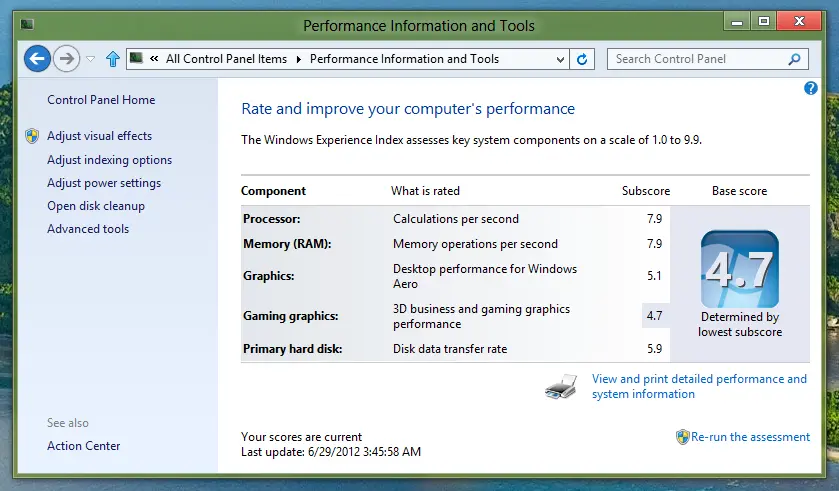Open Control Panel Home
Viewport: 839px width, 491px height.
click(x=101, y=99)
